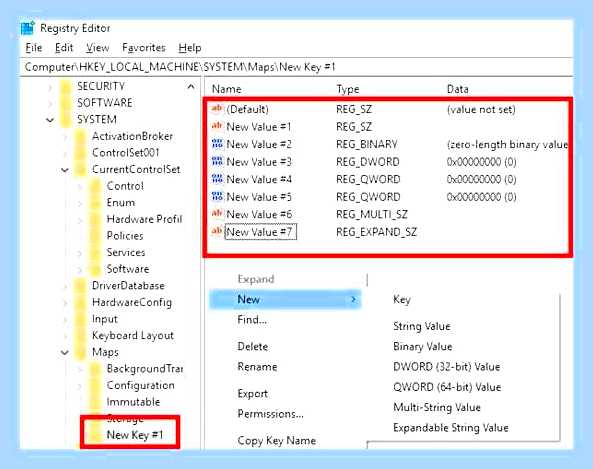Collapse the CurrentControlSet node
Viewport: 593px width, 469px height.
point(65,170)
